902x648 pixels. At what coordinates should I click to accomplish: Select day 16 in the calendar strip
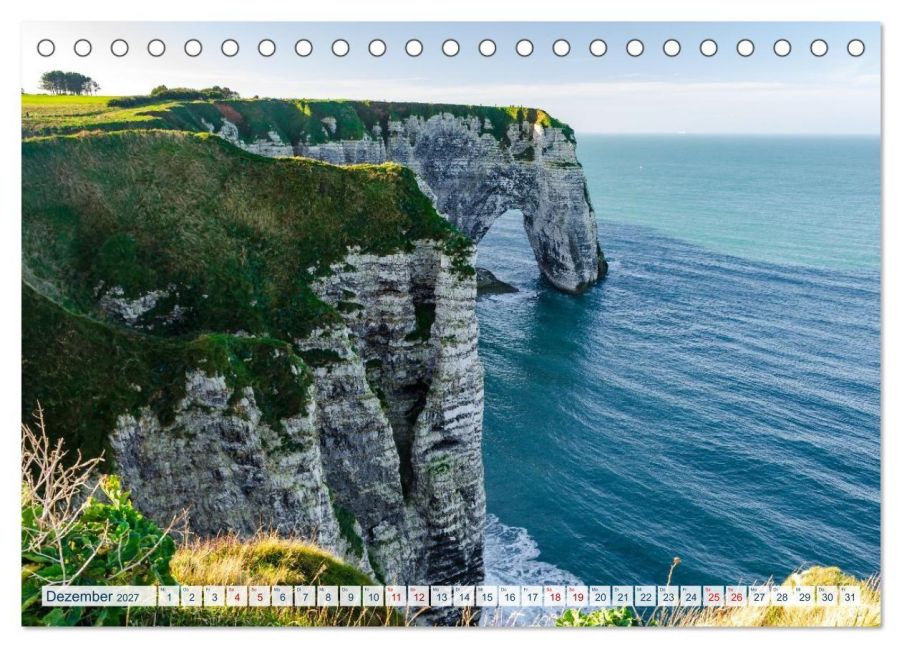point(510,597)
